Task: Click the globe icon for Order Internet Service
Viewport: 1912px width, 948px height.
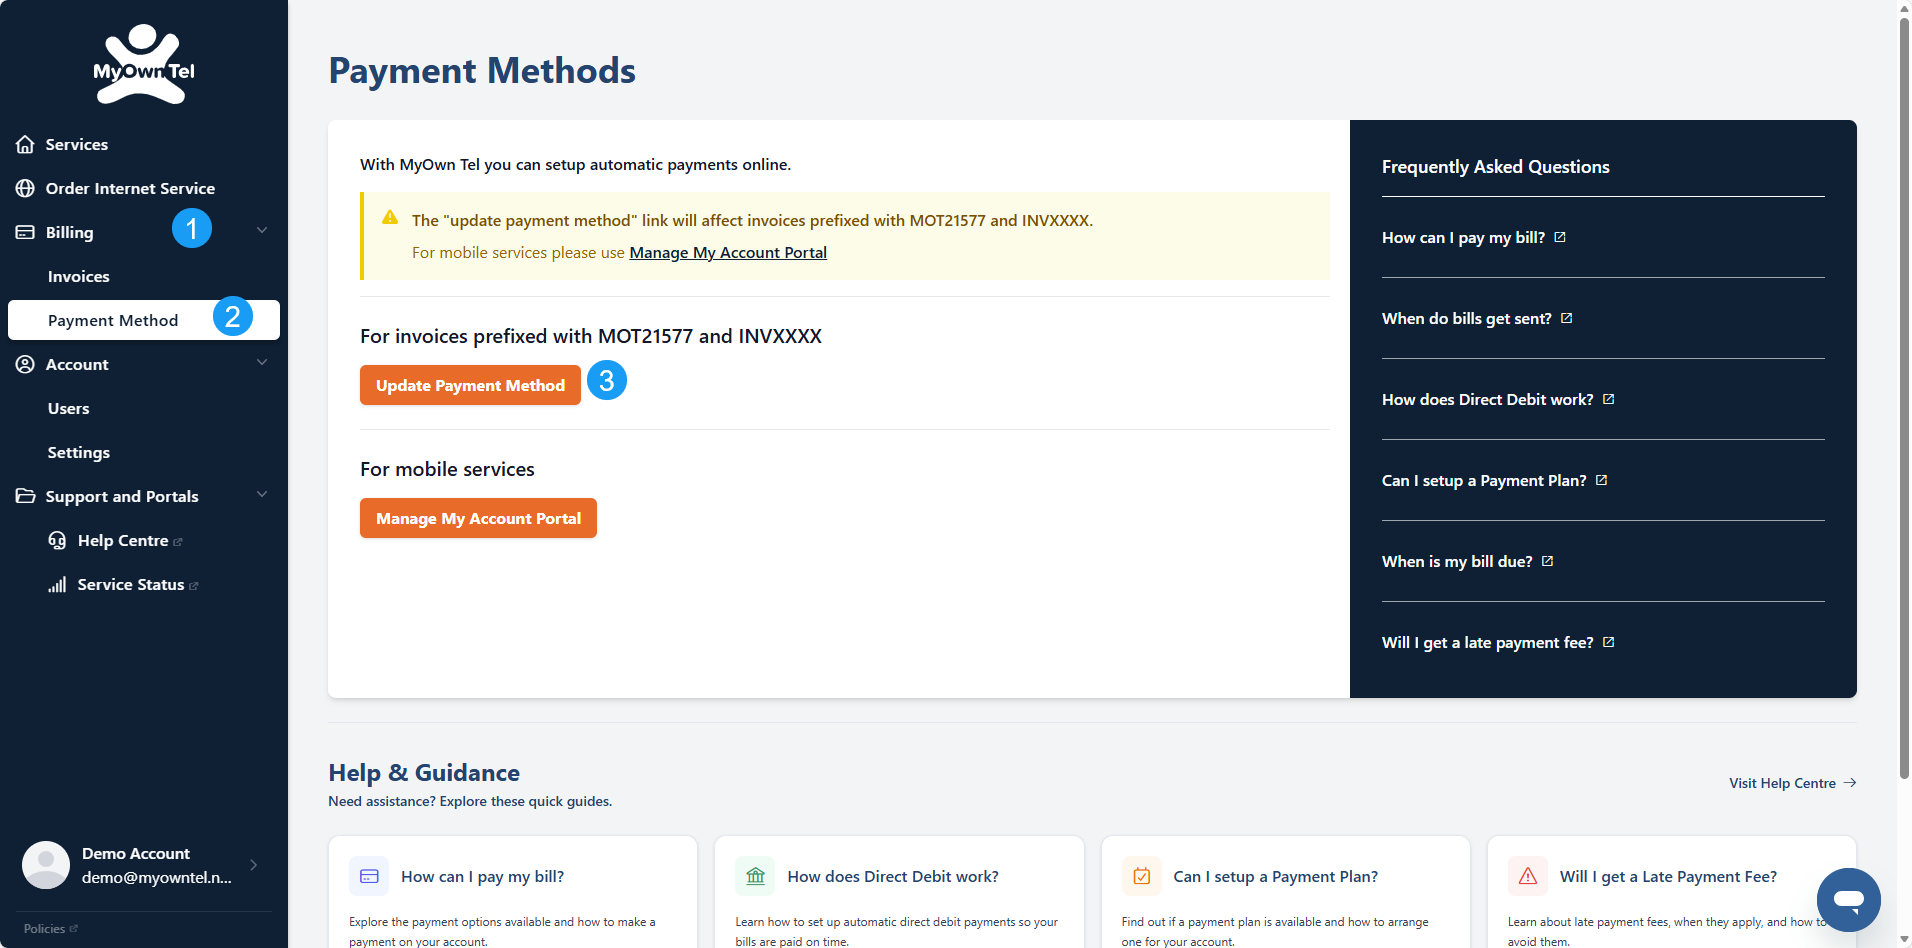Action: (25, 188)
